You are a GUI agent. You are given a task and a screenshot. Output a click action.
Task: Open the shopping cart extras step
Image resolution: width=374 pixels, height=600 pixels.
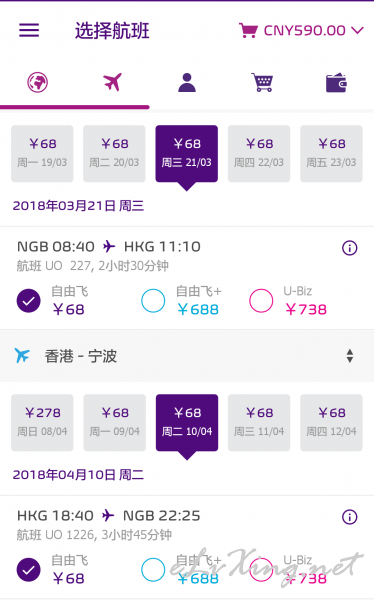point(262,82)
